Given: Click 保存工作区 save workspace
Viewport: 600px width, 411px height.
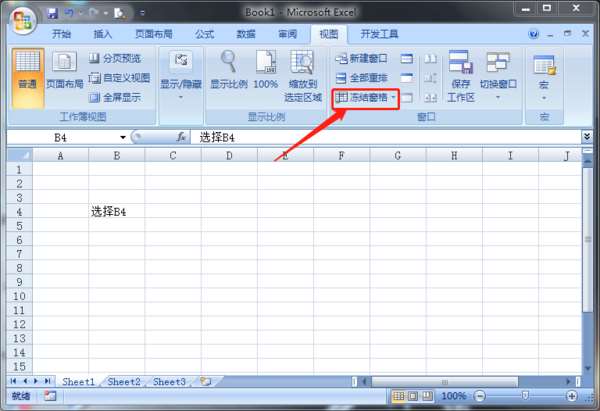Looking at the screenshot, I should tap(461, 76).
